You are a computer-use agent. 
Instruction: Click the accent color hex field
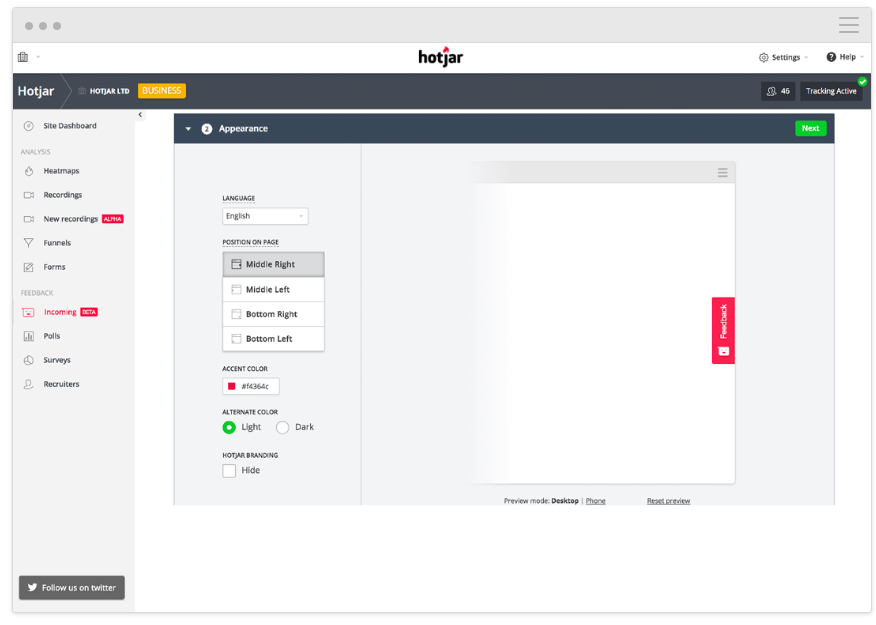pyautogui.click(x=251, y=387)
